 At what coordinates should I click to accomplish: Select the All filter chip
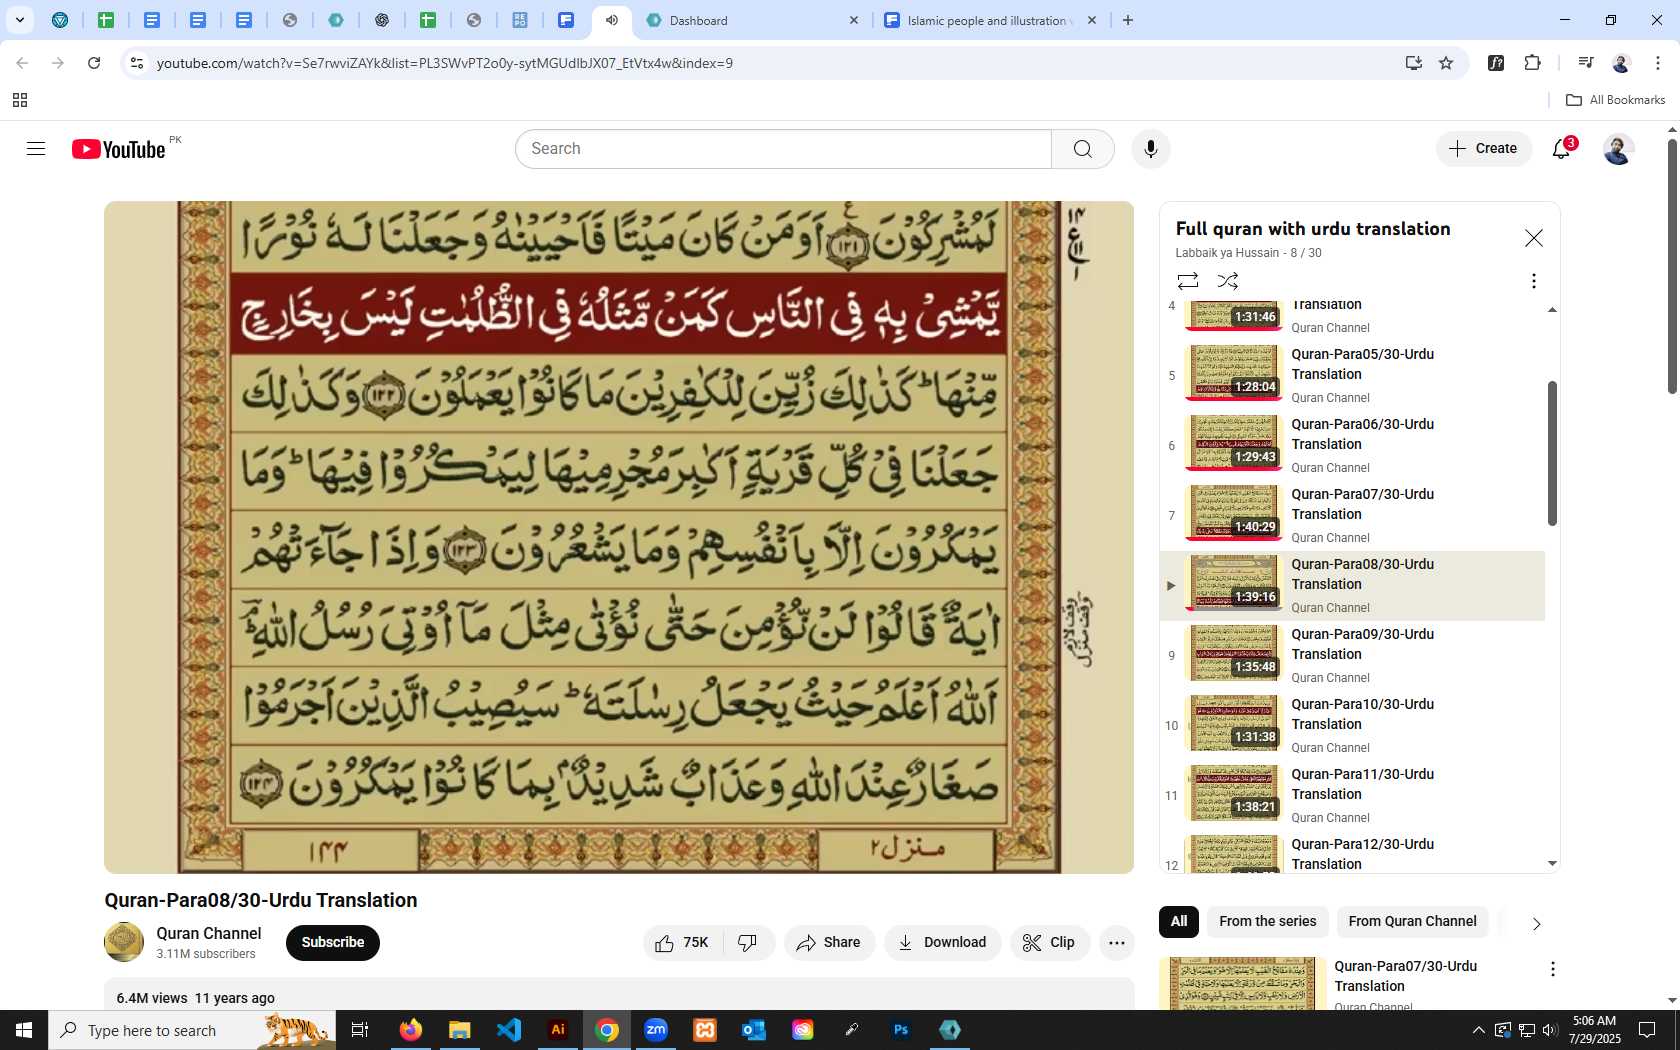(1179, 922)
